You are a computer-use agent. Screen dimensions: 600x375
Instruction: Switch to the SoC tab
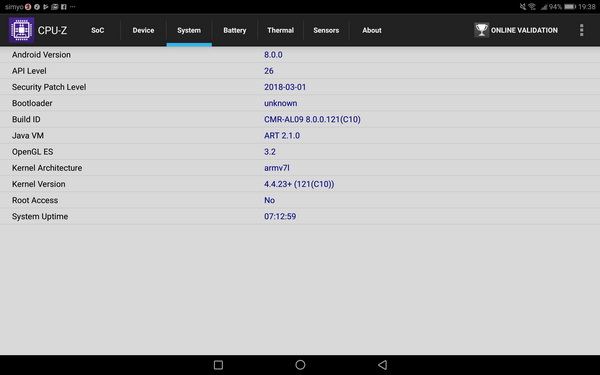tap(98, 30)
